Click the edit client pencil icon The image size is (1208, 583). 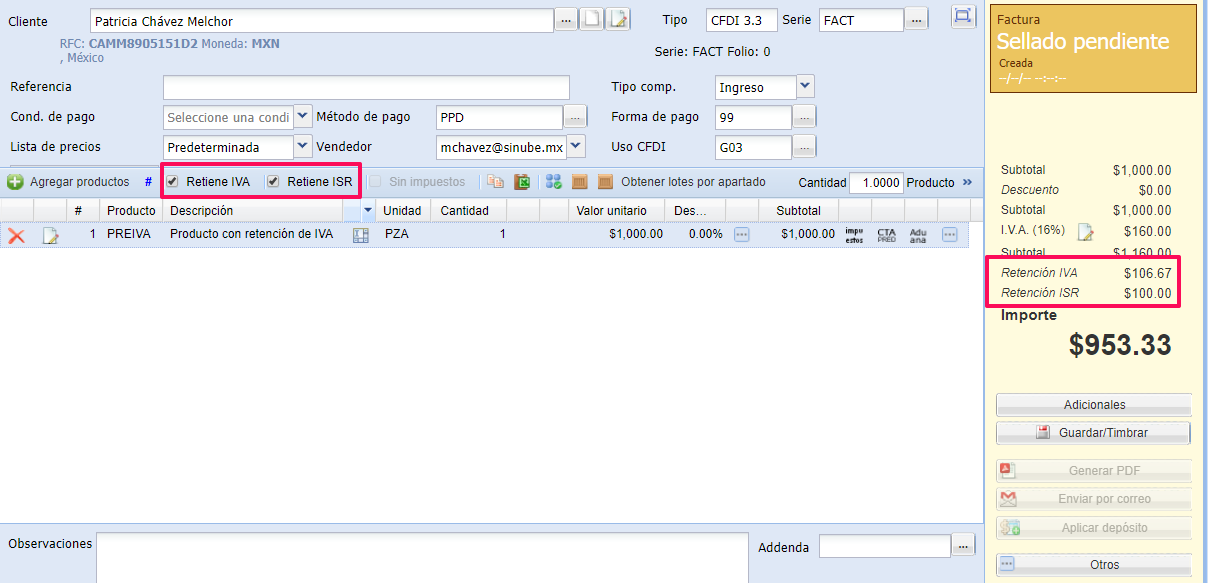(x=619, y=20)
